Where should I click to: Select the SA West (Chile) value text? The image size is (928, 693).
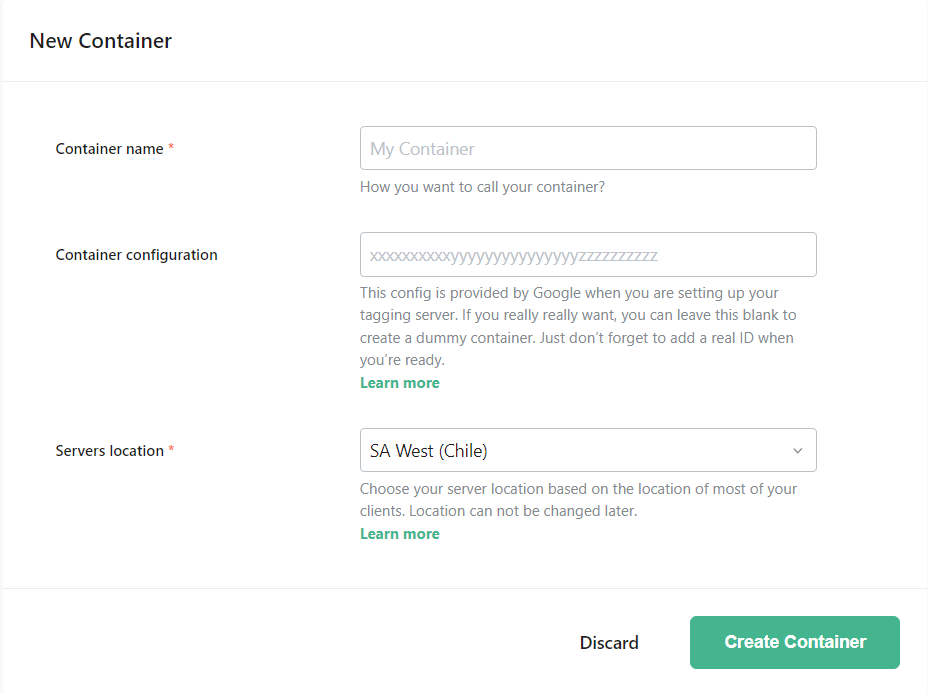click(428, 451)
